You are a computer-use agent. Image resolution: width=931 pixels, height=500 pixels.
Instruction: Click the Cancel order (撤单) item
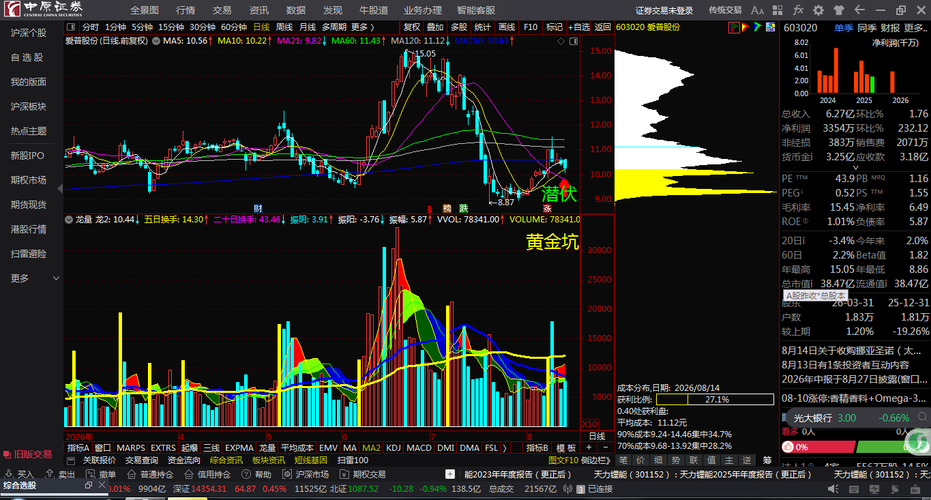(102, 474)
